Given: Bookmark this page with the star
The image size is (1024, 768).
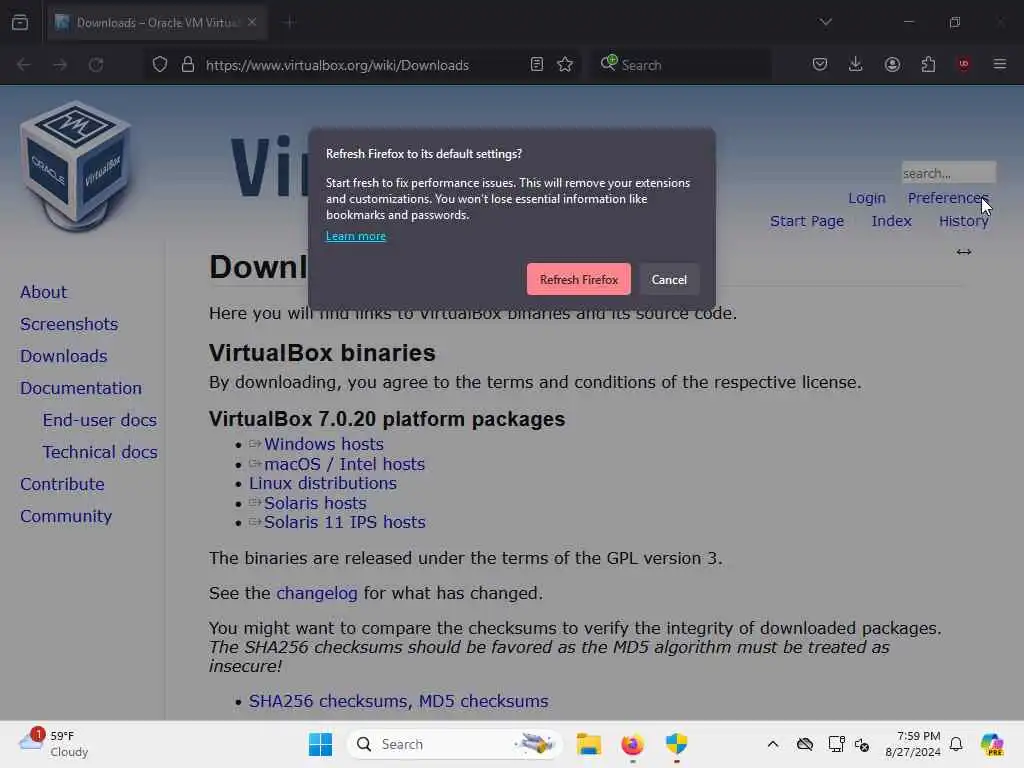Looking at the screenshot, I should point(566,65).
